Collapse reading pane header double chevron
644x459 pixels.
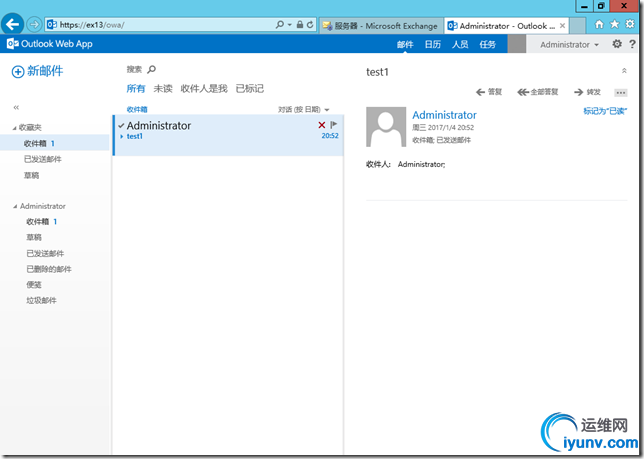tap(624, 71)
